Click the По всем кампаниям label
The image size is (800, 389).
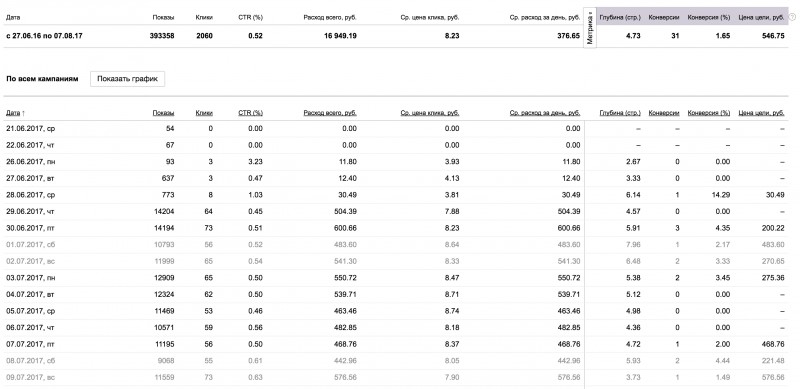click(x=42, y=79)
